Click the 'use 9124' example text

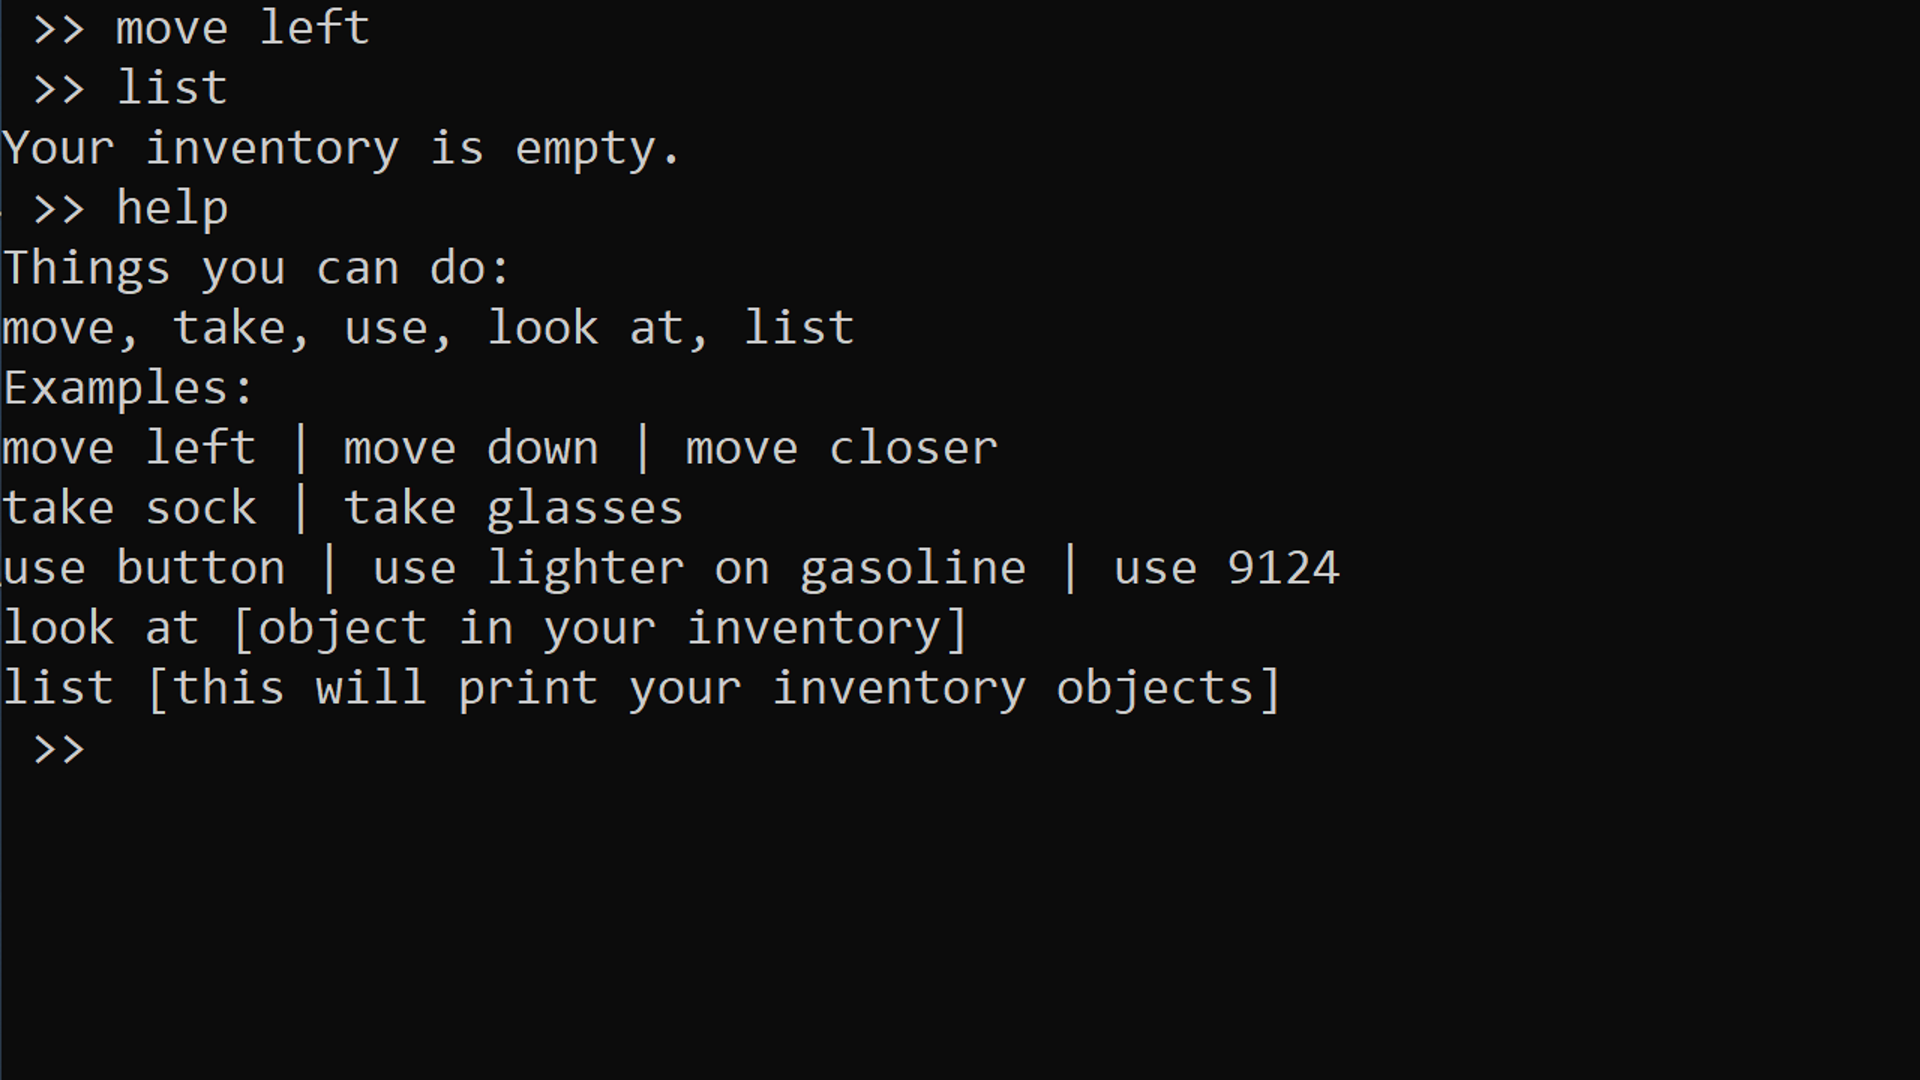click(1226, 568)
